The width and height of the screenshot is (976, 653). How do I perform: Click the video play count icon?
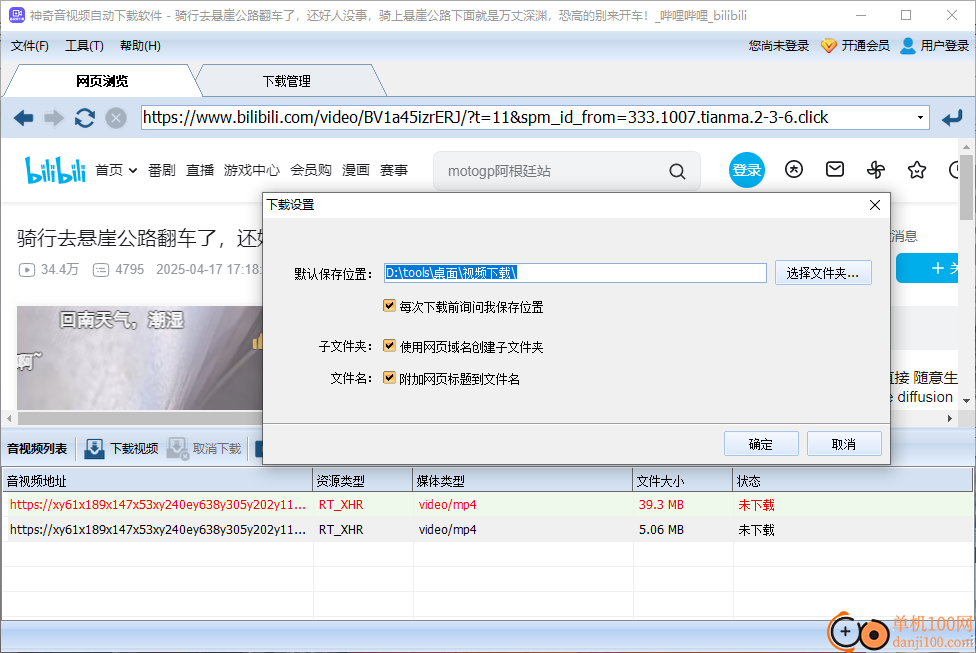click(x=27, y=270)
